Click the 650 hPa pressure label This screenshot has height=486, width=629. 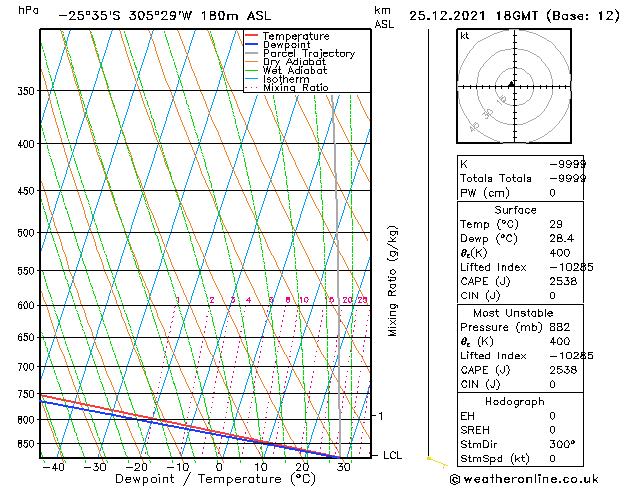(x=26, y=338)
